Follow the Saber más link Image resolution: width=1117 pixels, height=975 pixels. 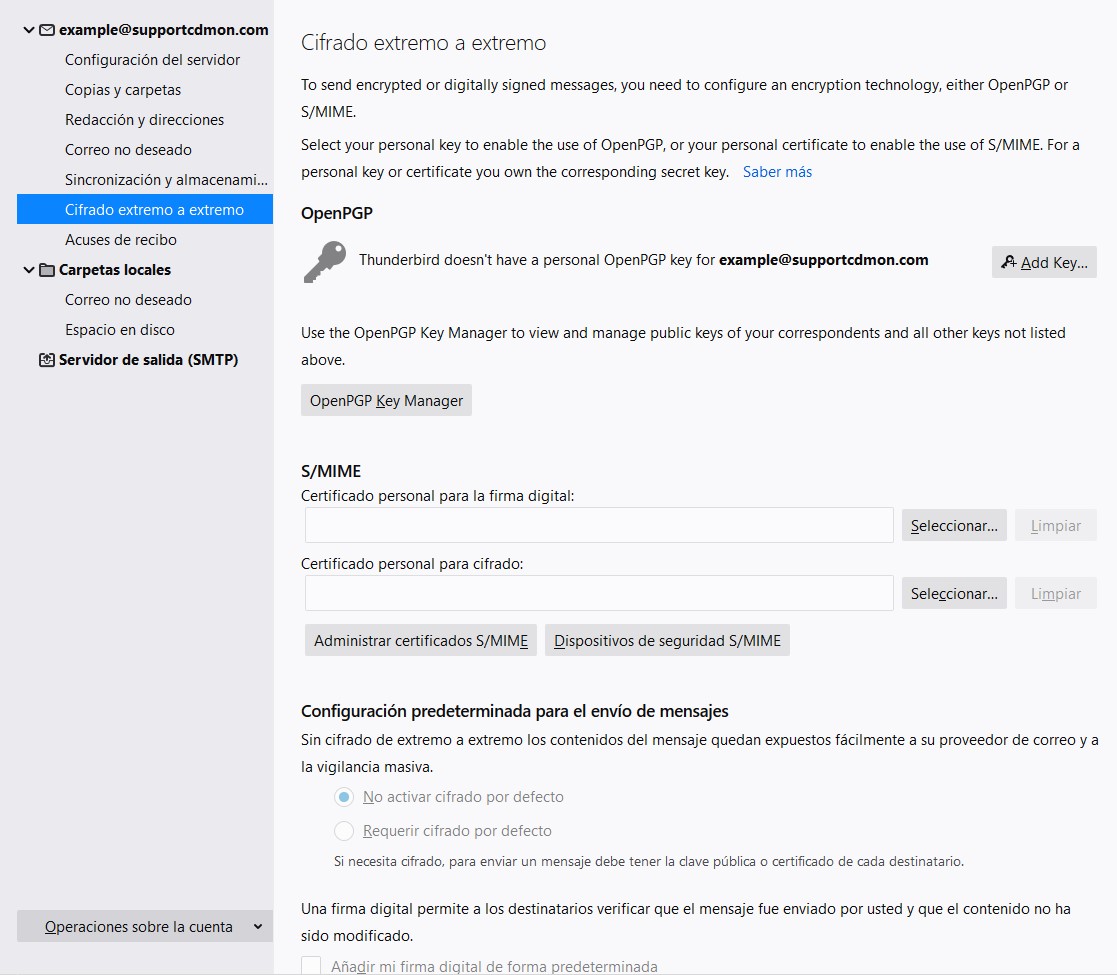coord(777,172)
